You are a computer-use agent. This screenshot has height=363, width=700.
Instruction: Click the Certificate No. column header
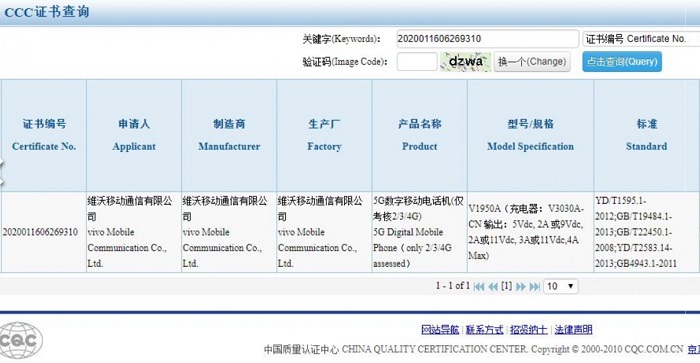point(44,135)
